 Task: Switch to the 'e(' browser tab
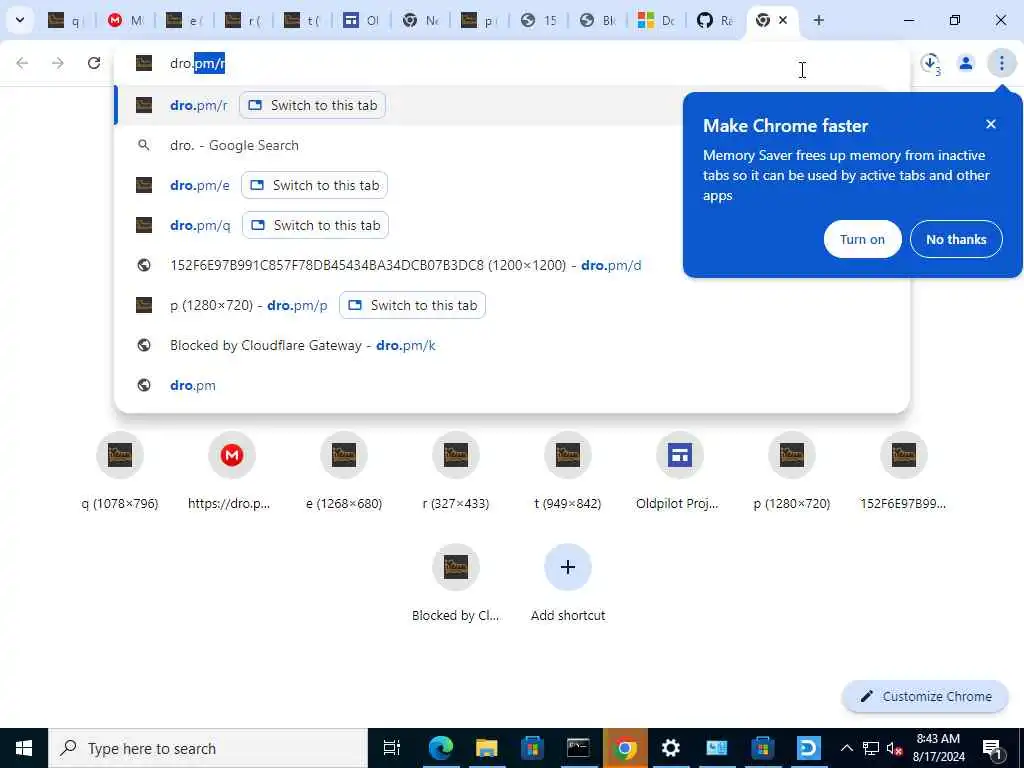(x=184, y=20)
